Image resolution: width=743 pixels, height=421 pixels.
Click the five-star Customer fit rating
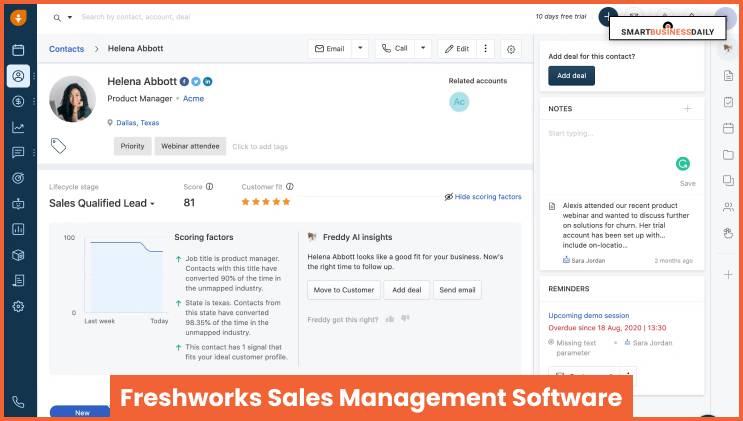click(266, 201)
